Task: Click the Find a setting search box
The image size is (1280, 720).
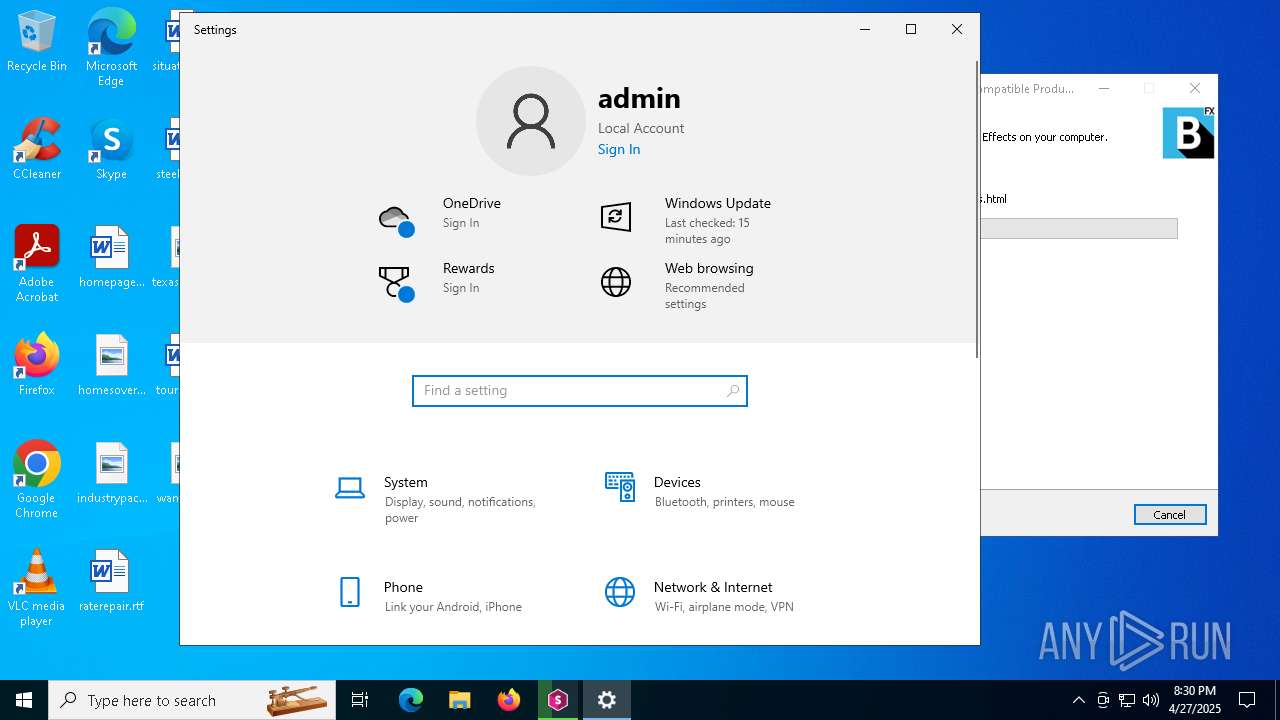Action: [580, 391]
